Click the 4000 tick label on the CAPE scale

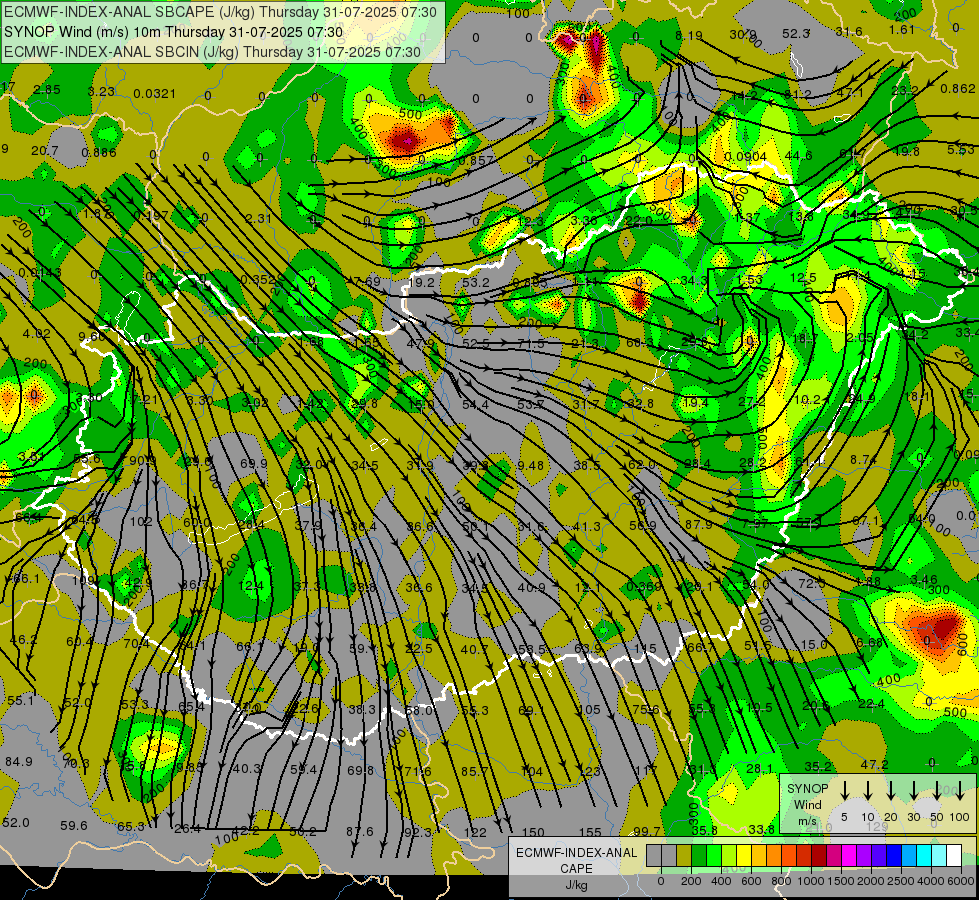pos(931,881)
